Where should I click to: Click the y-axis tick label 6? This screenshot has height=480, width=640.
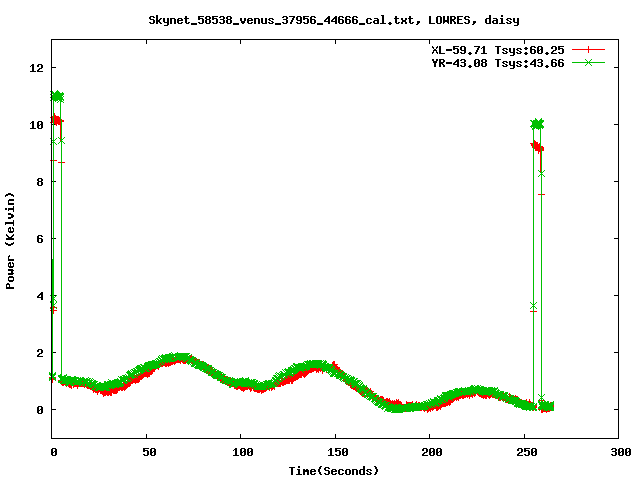click(40, 239)
